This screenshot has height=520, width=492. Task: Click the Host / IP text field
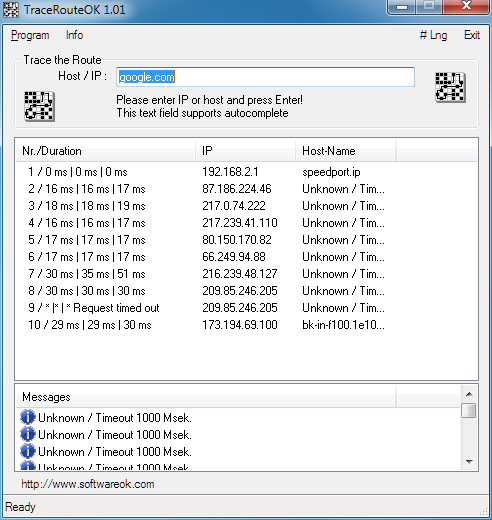(x=265, y=77)
